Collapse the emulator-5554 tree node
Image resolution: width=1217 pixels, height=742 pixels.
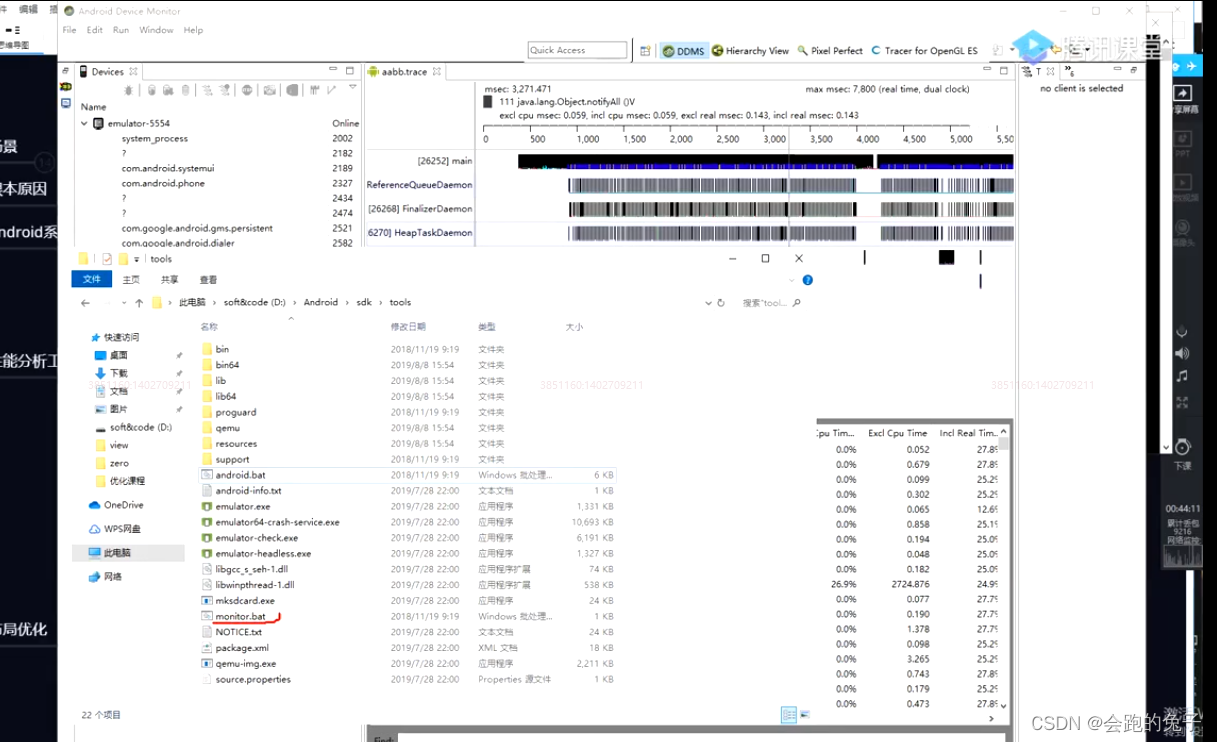click(84, 123)
